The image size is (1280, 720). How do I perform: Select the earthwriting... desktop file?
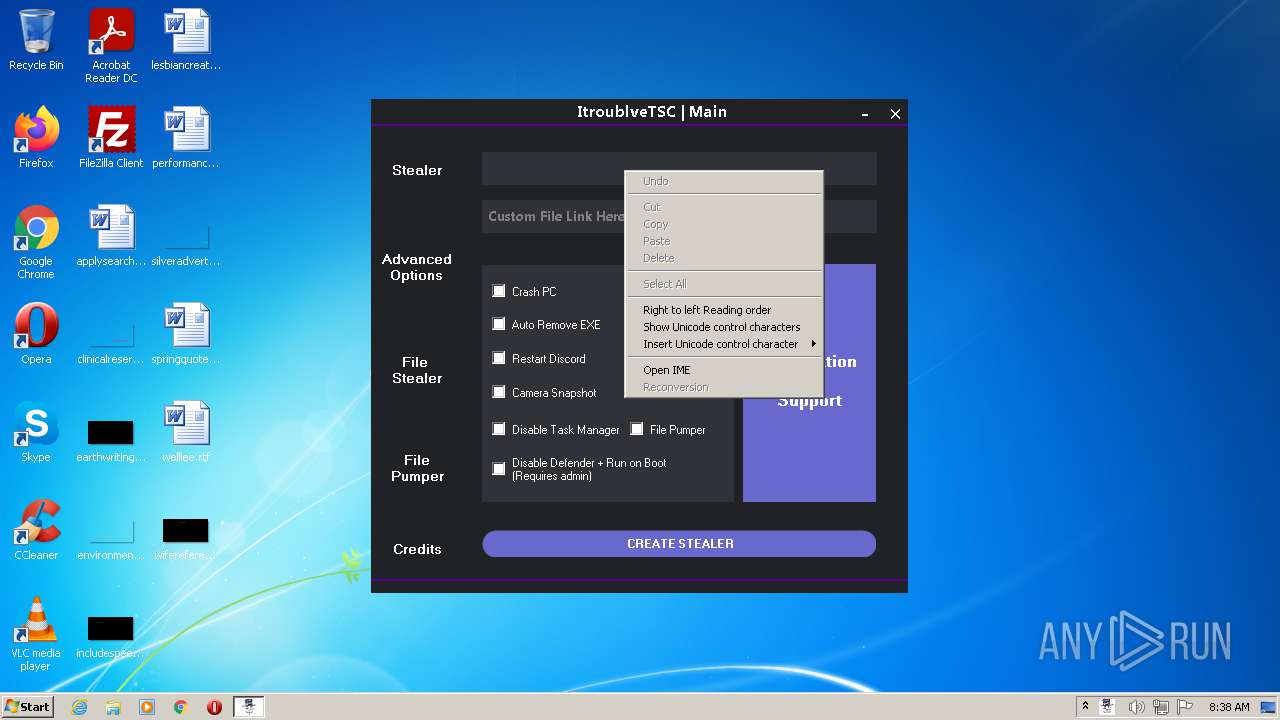(x=111, y=440)
